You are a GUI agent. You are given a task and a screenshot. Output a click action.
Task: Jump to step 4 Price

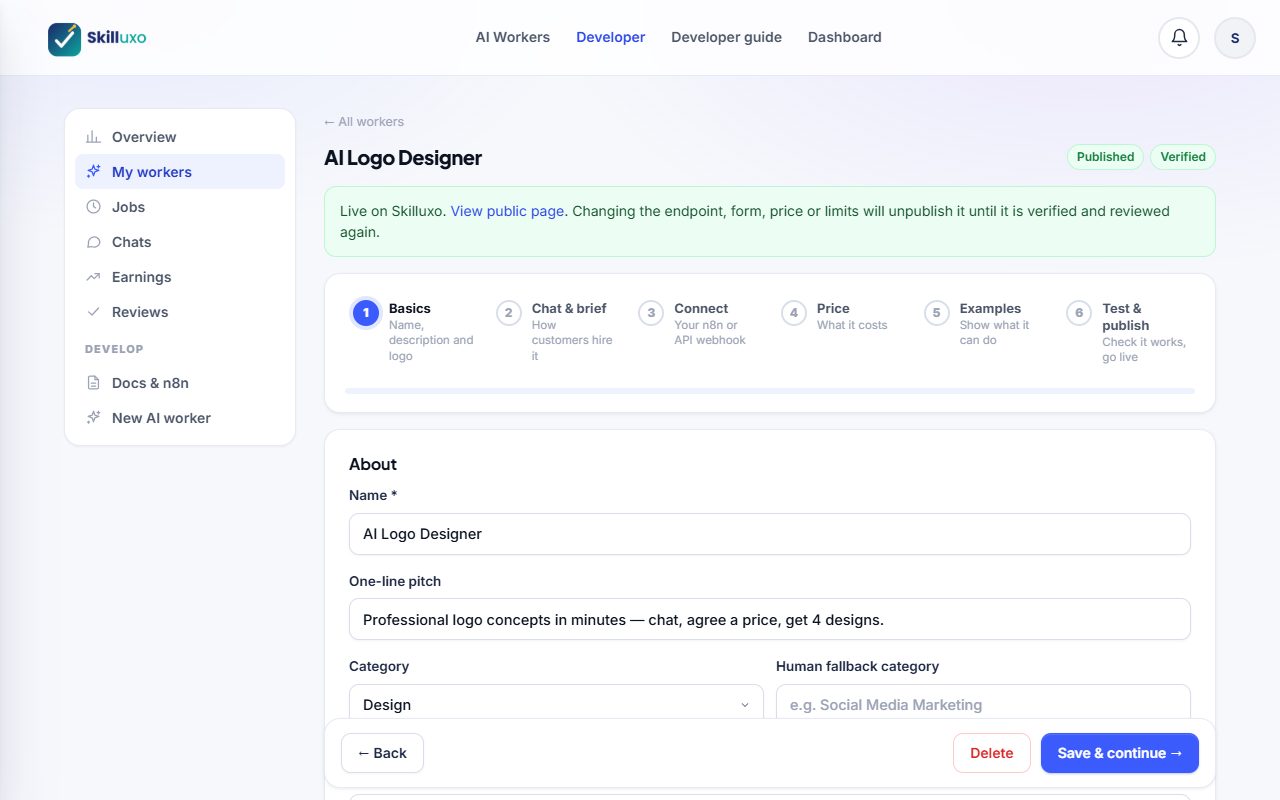835,316
